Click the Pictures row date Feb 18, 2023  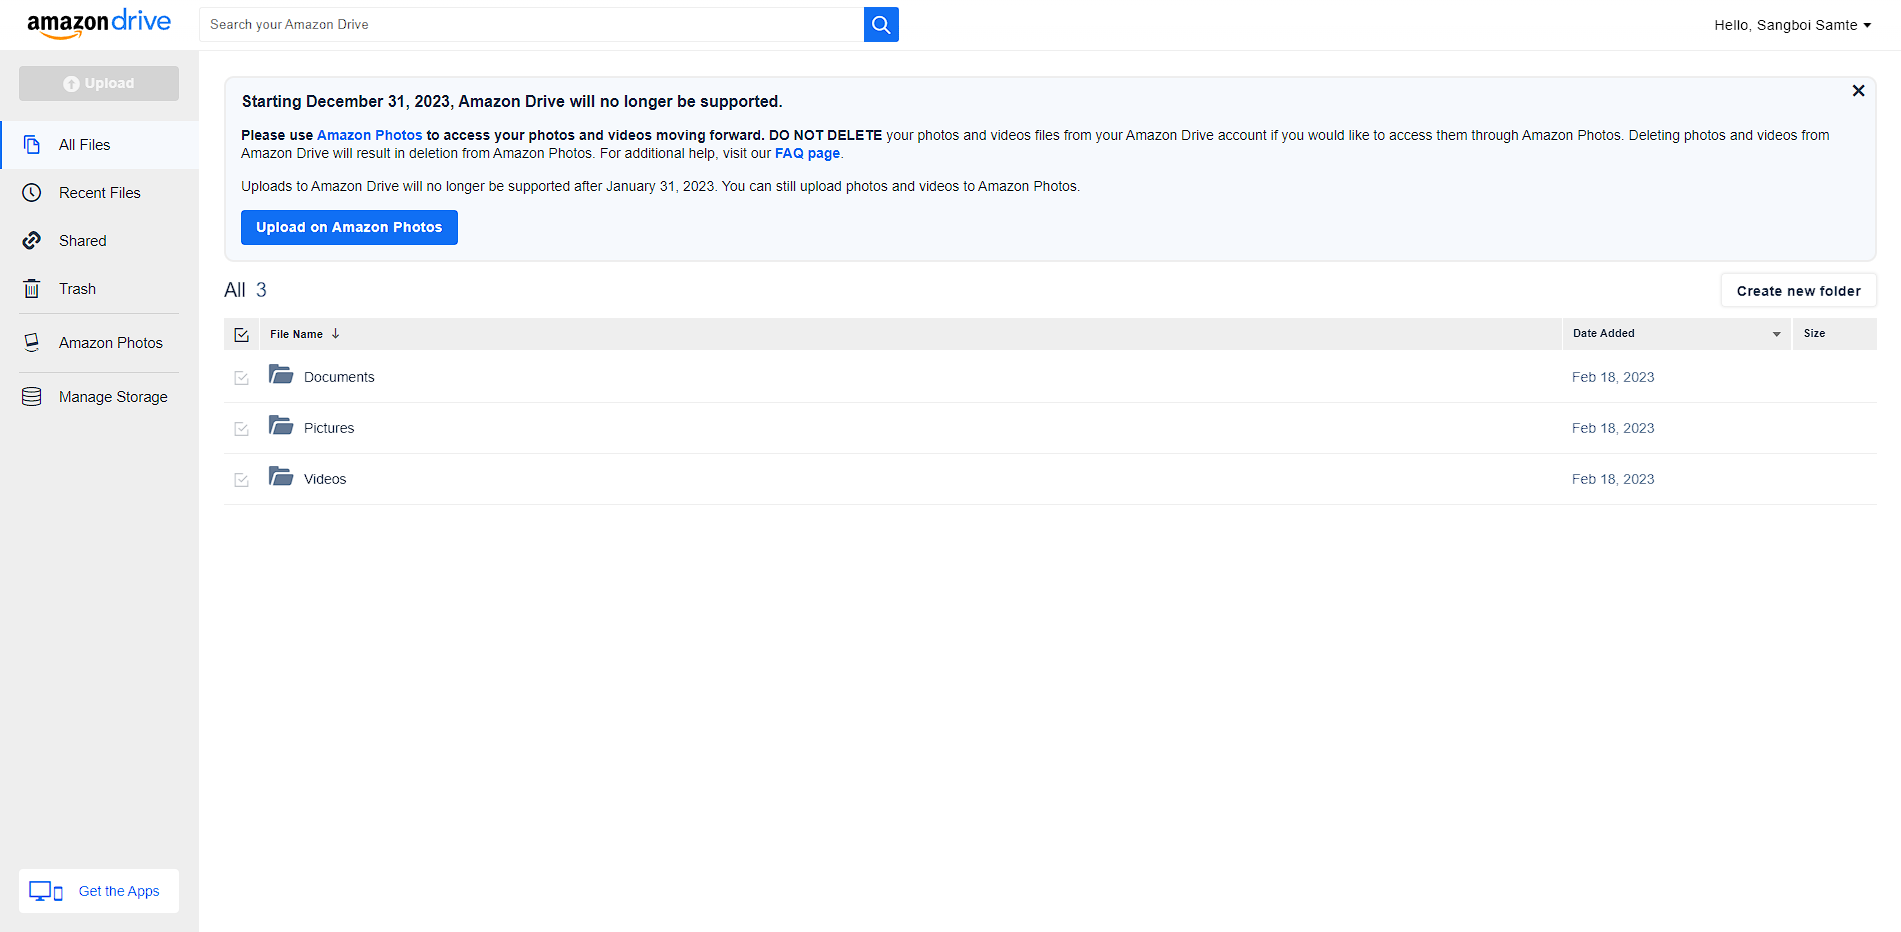point(1613,428)
